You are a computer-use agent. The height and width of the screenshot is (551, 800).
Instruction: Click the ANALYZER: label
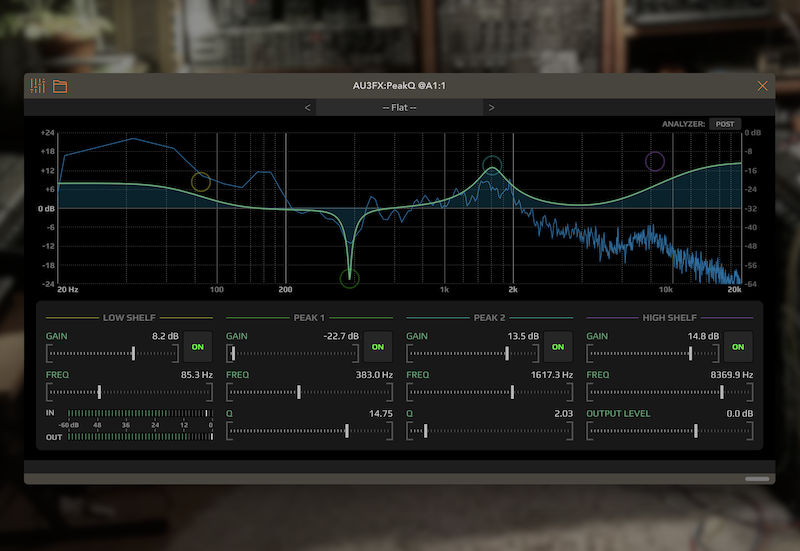pyautogui.click(x=683, y=124)
